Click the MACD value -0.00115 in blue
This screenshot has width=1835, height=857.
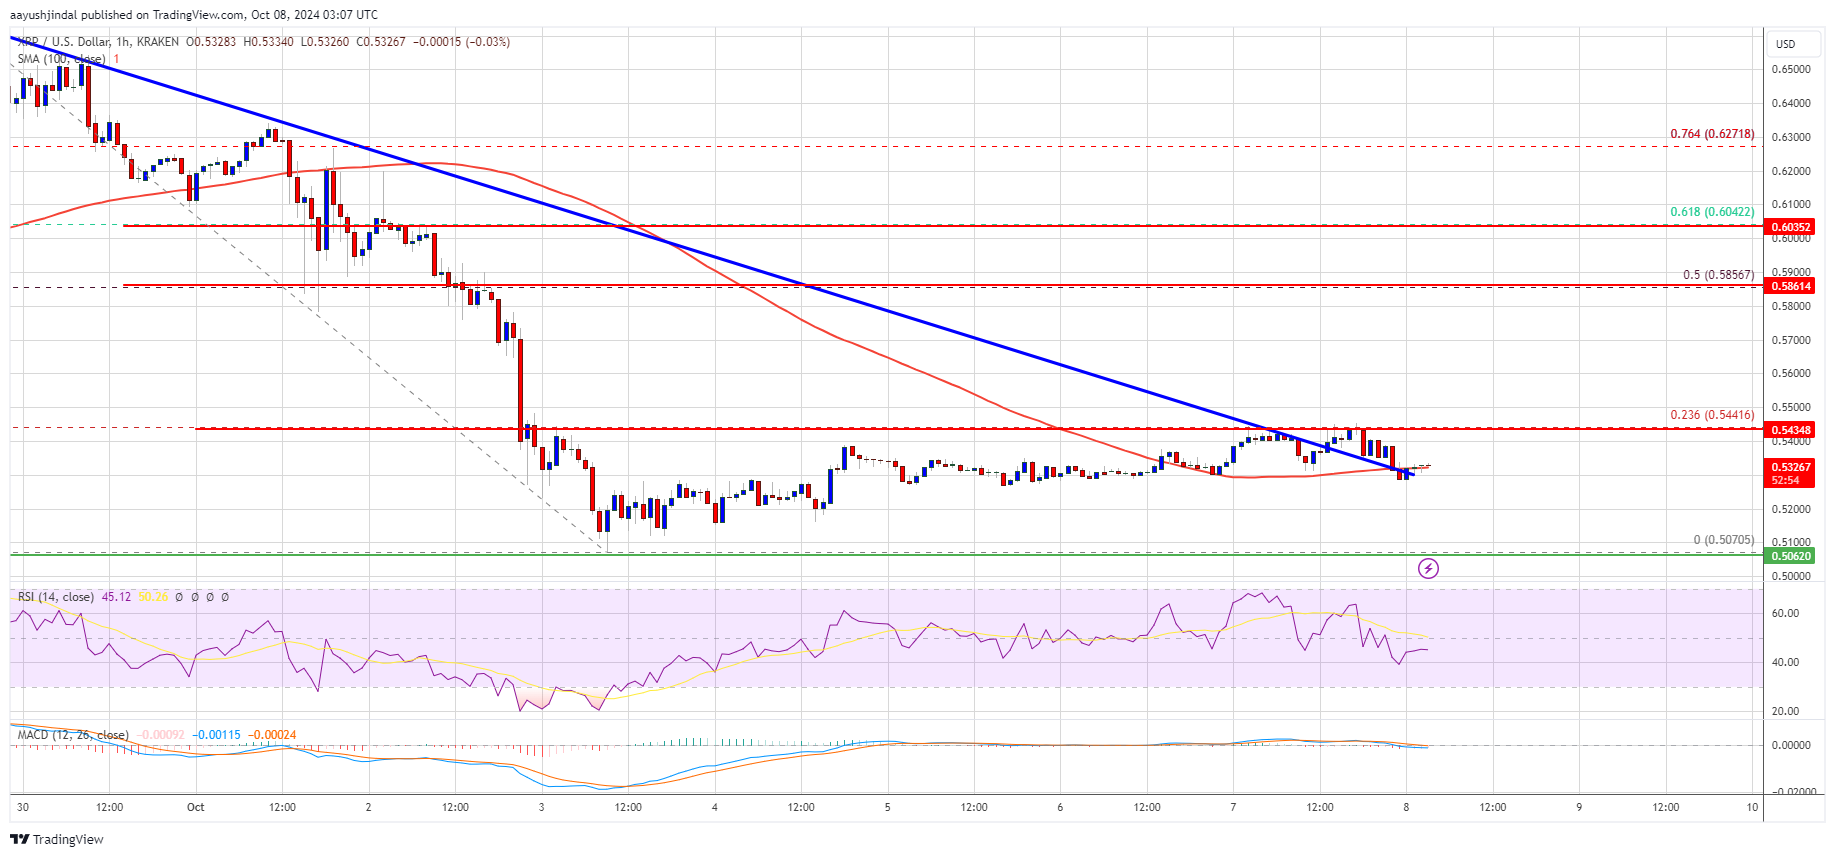pyautogui.click(x=217, y=735)
